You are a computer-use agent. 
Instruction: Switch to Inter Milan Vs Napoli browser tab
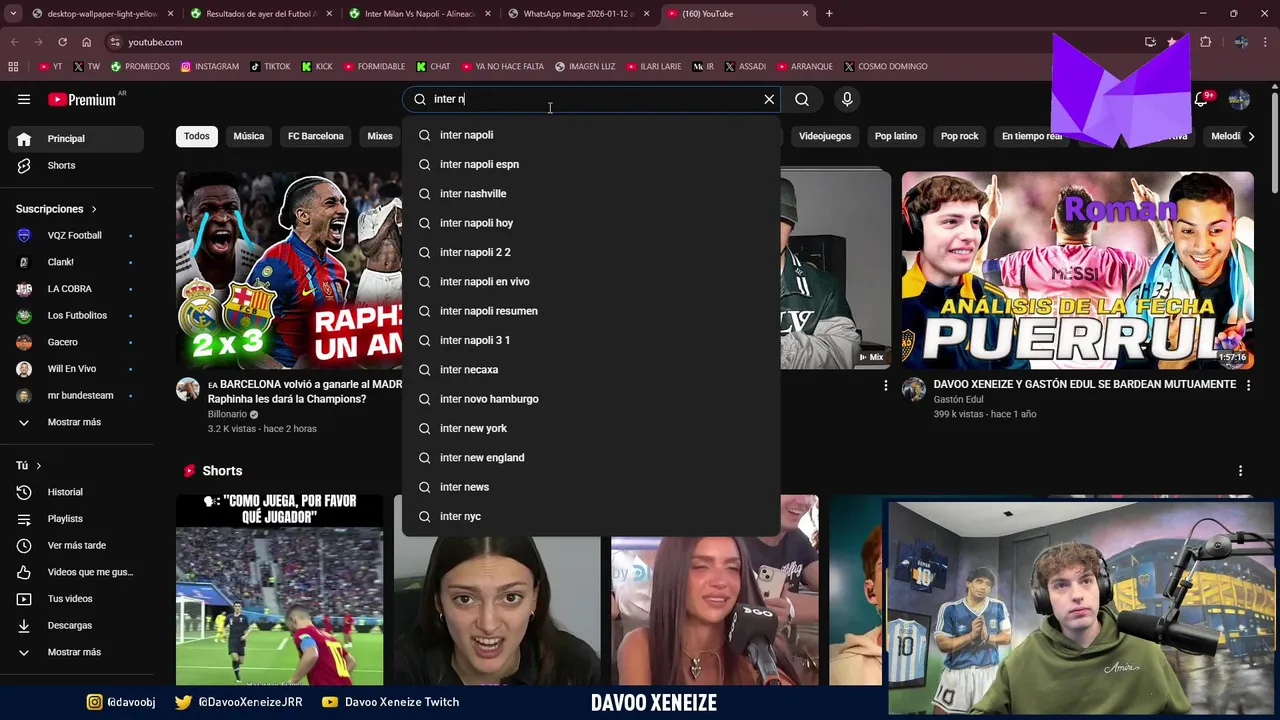(418, 14)
